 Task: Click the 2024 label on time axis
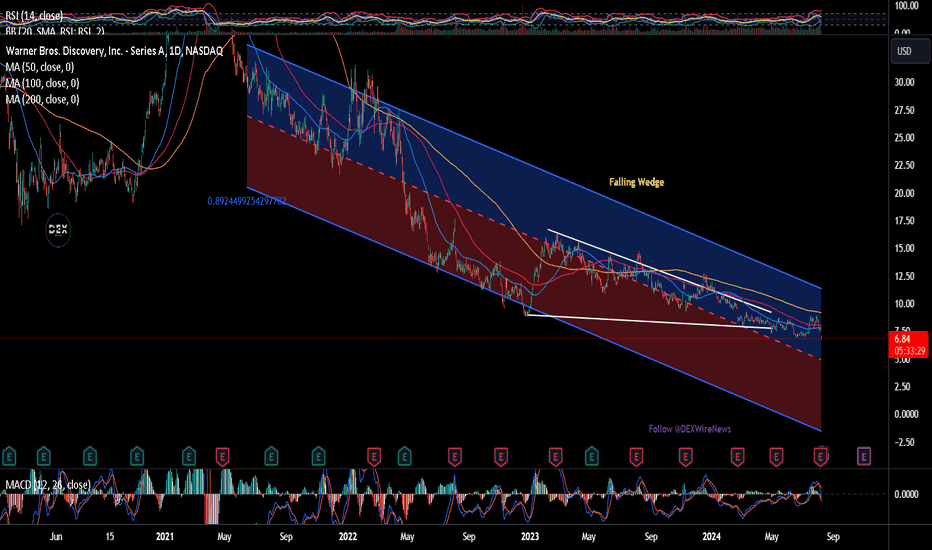[x=711, y=536]
